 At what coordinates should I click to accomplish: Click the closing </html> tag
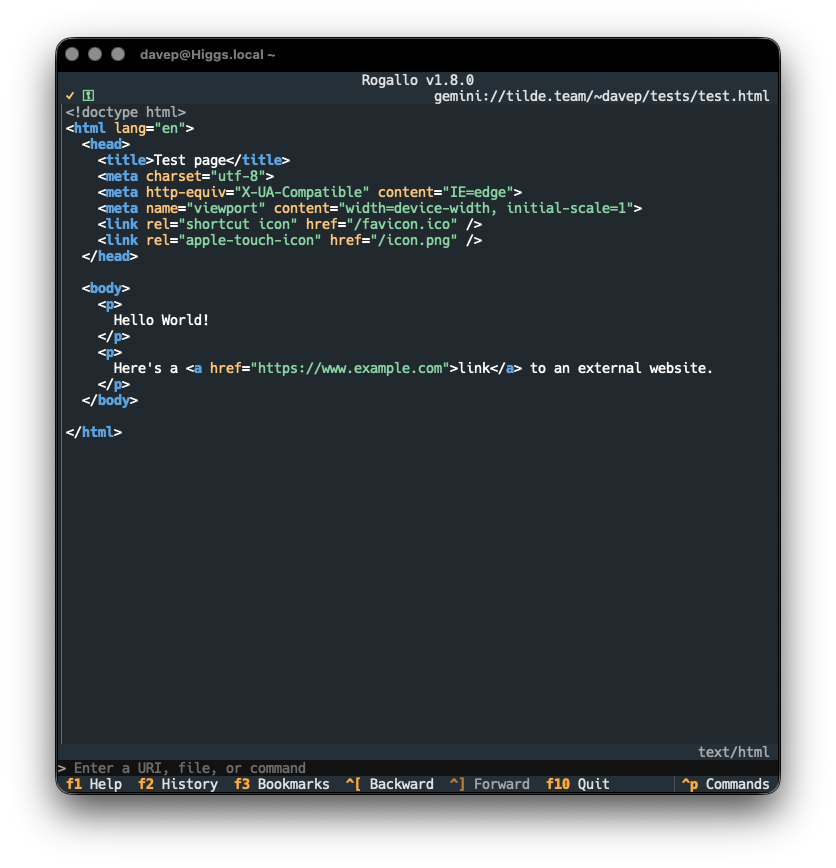tap(94, 432)
